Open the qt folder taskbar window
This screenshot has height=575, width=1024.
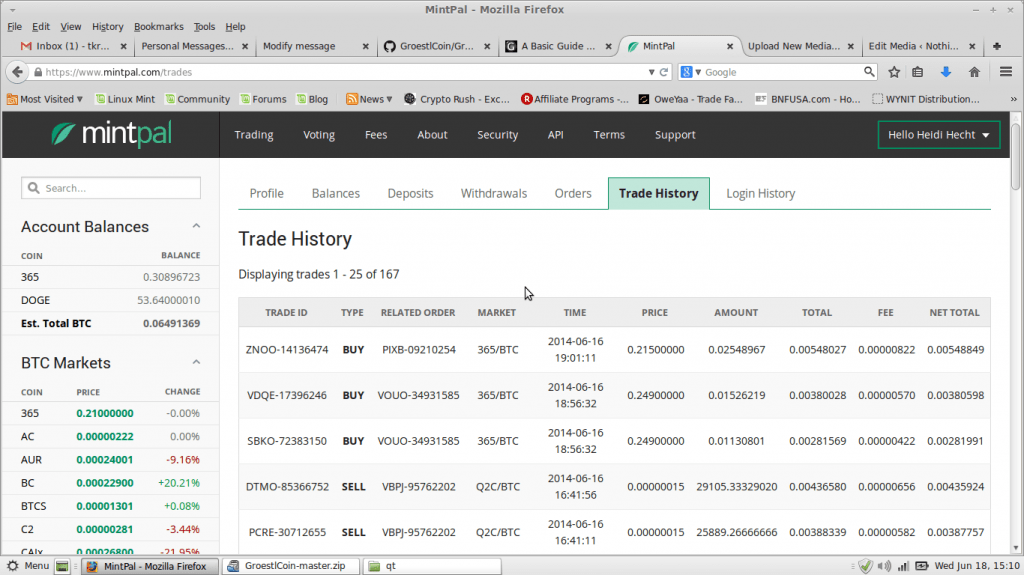coord(432,566)
